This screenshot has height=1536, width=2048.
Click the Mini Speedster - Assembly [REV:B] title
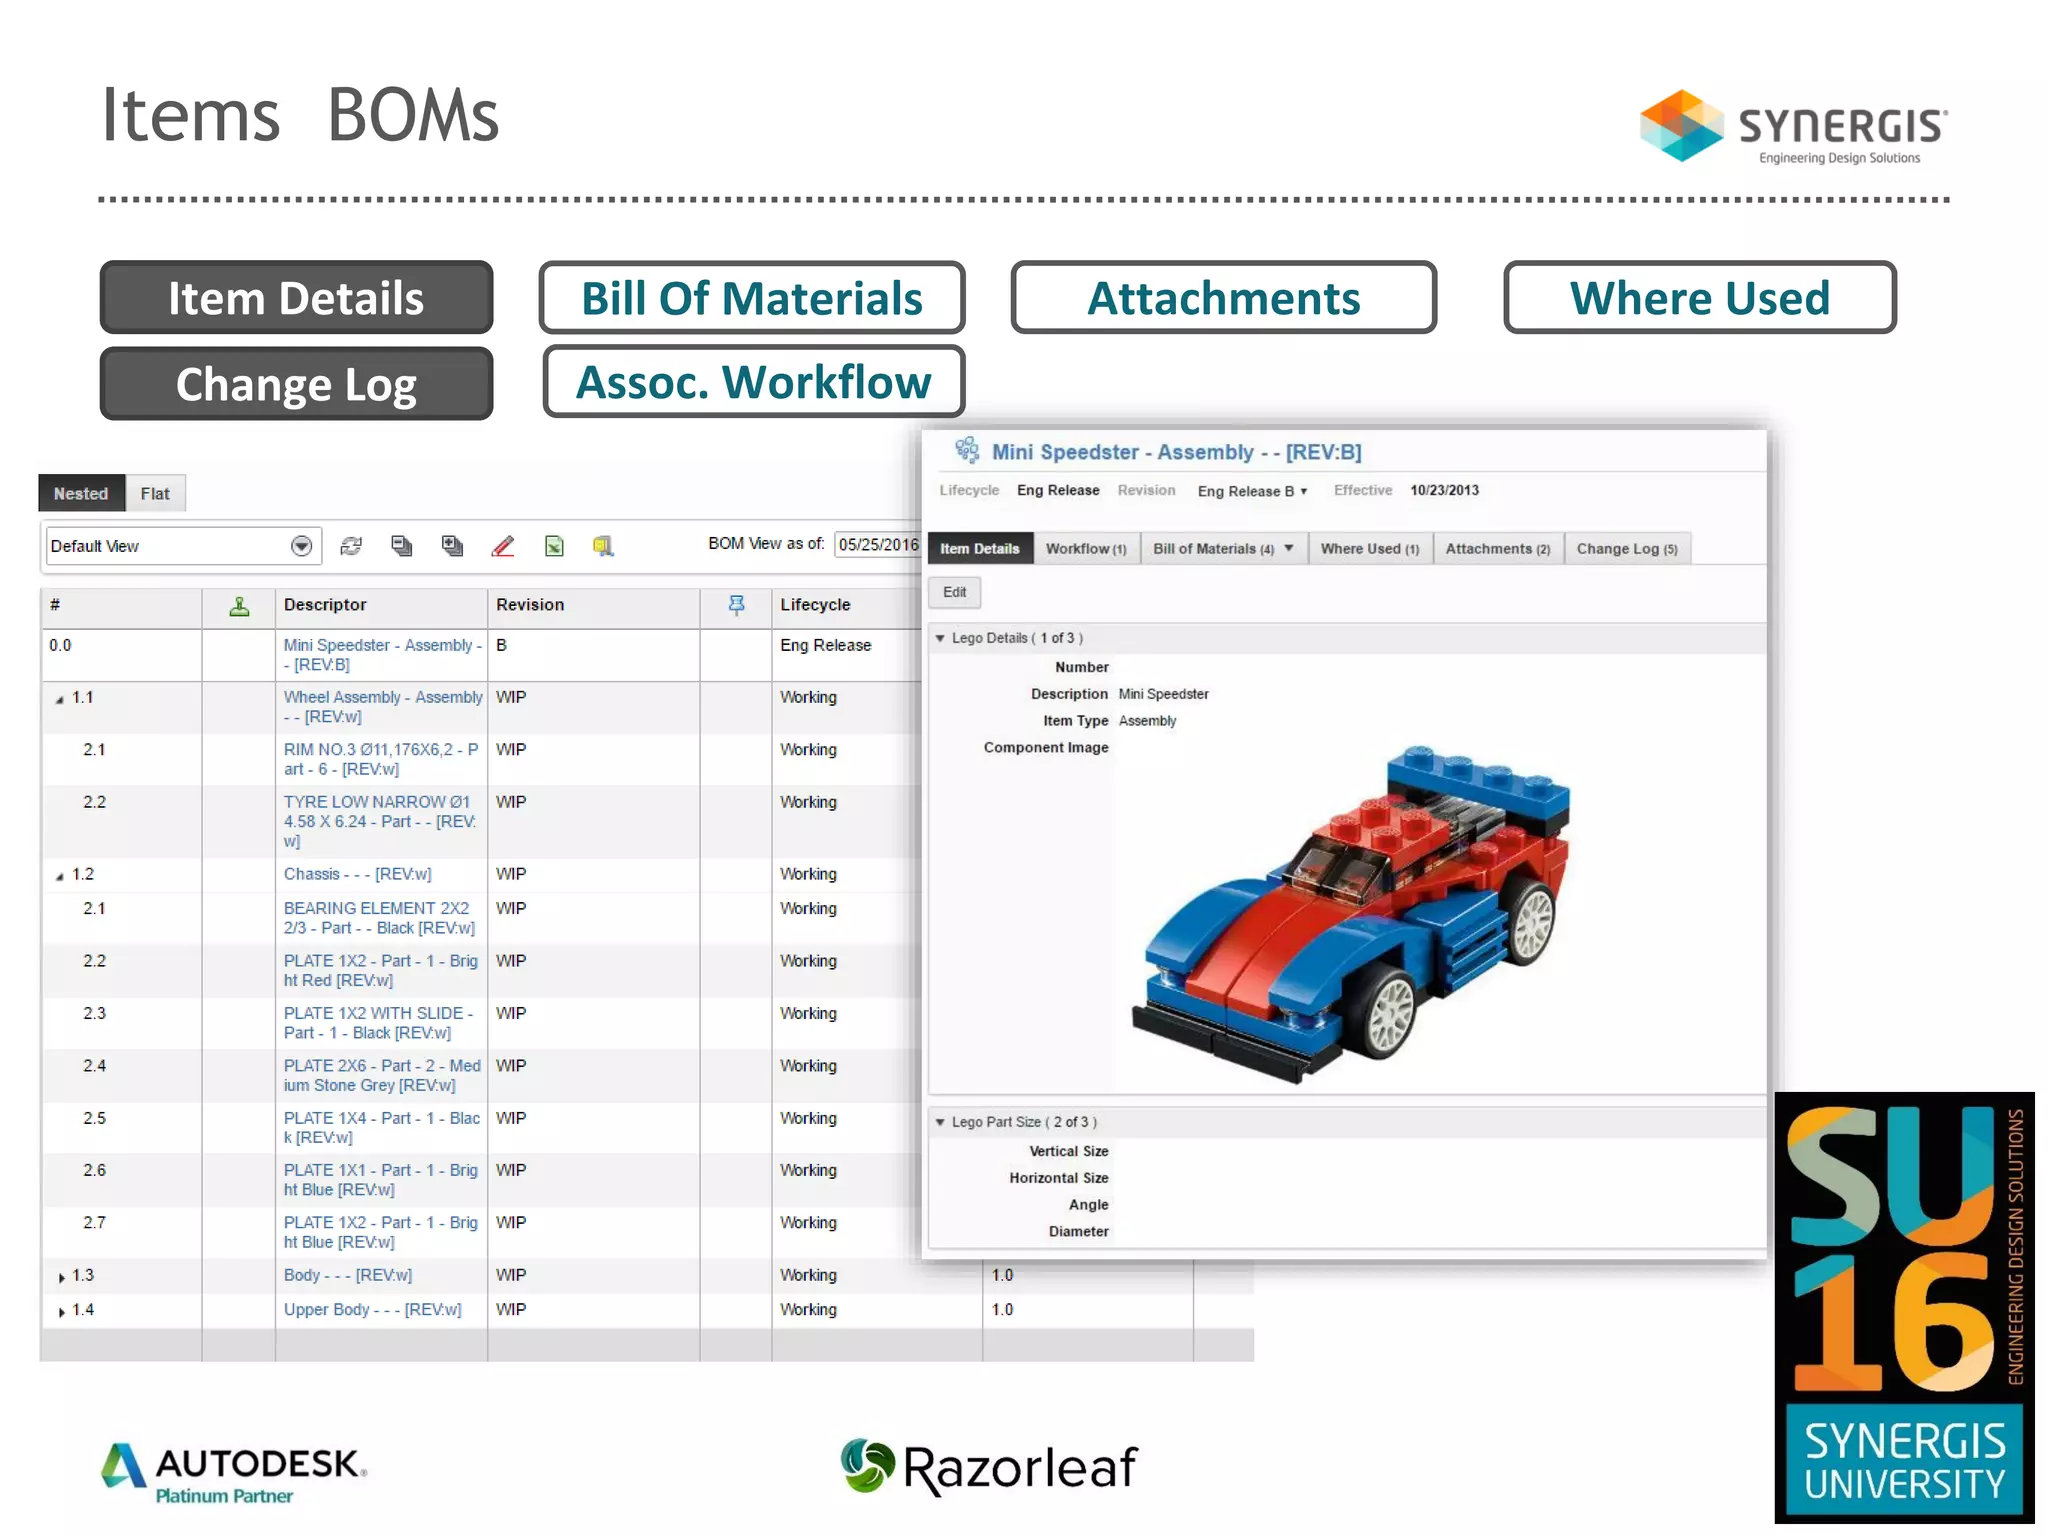point(1176,452)
